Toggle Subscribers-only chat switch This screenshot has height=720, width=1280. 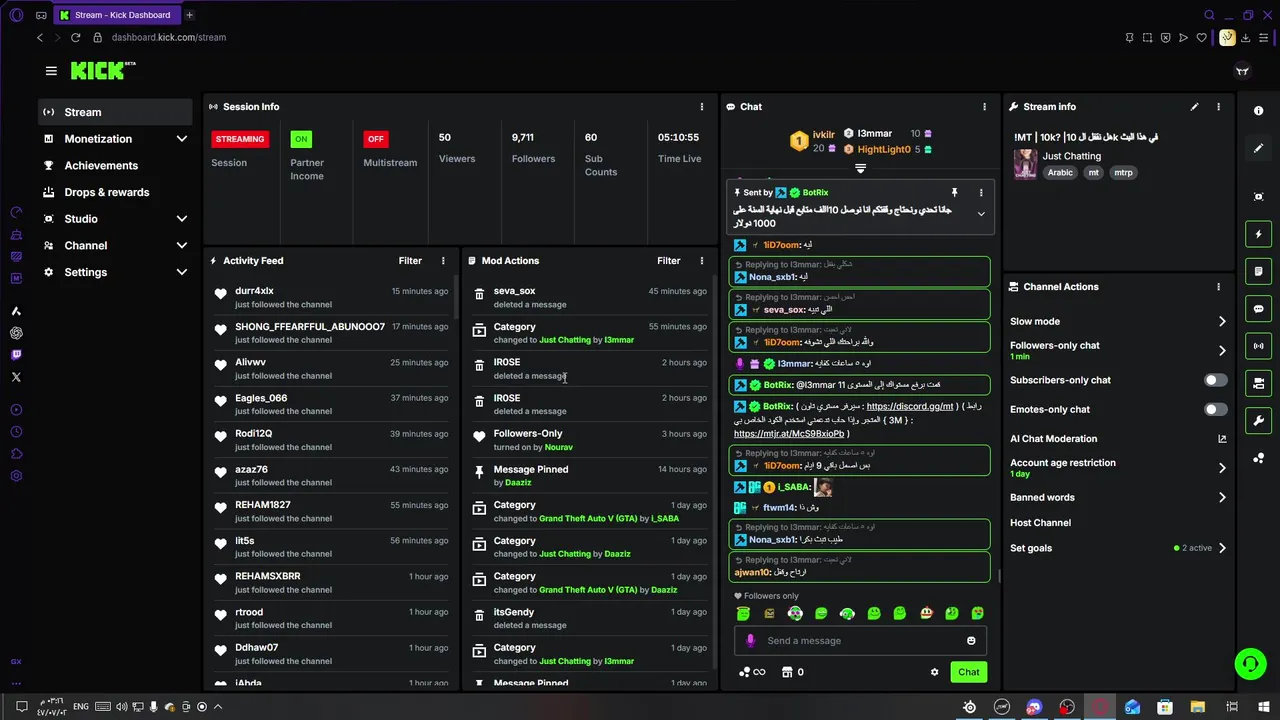1215,380
